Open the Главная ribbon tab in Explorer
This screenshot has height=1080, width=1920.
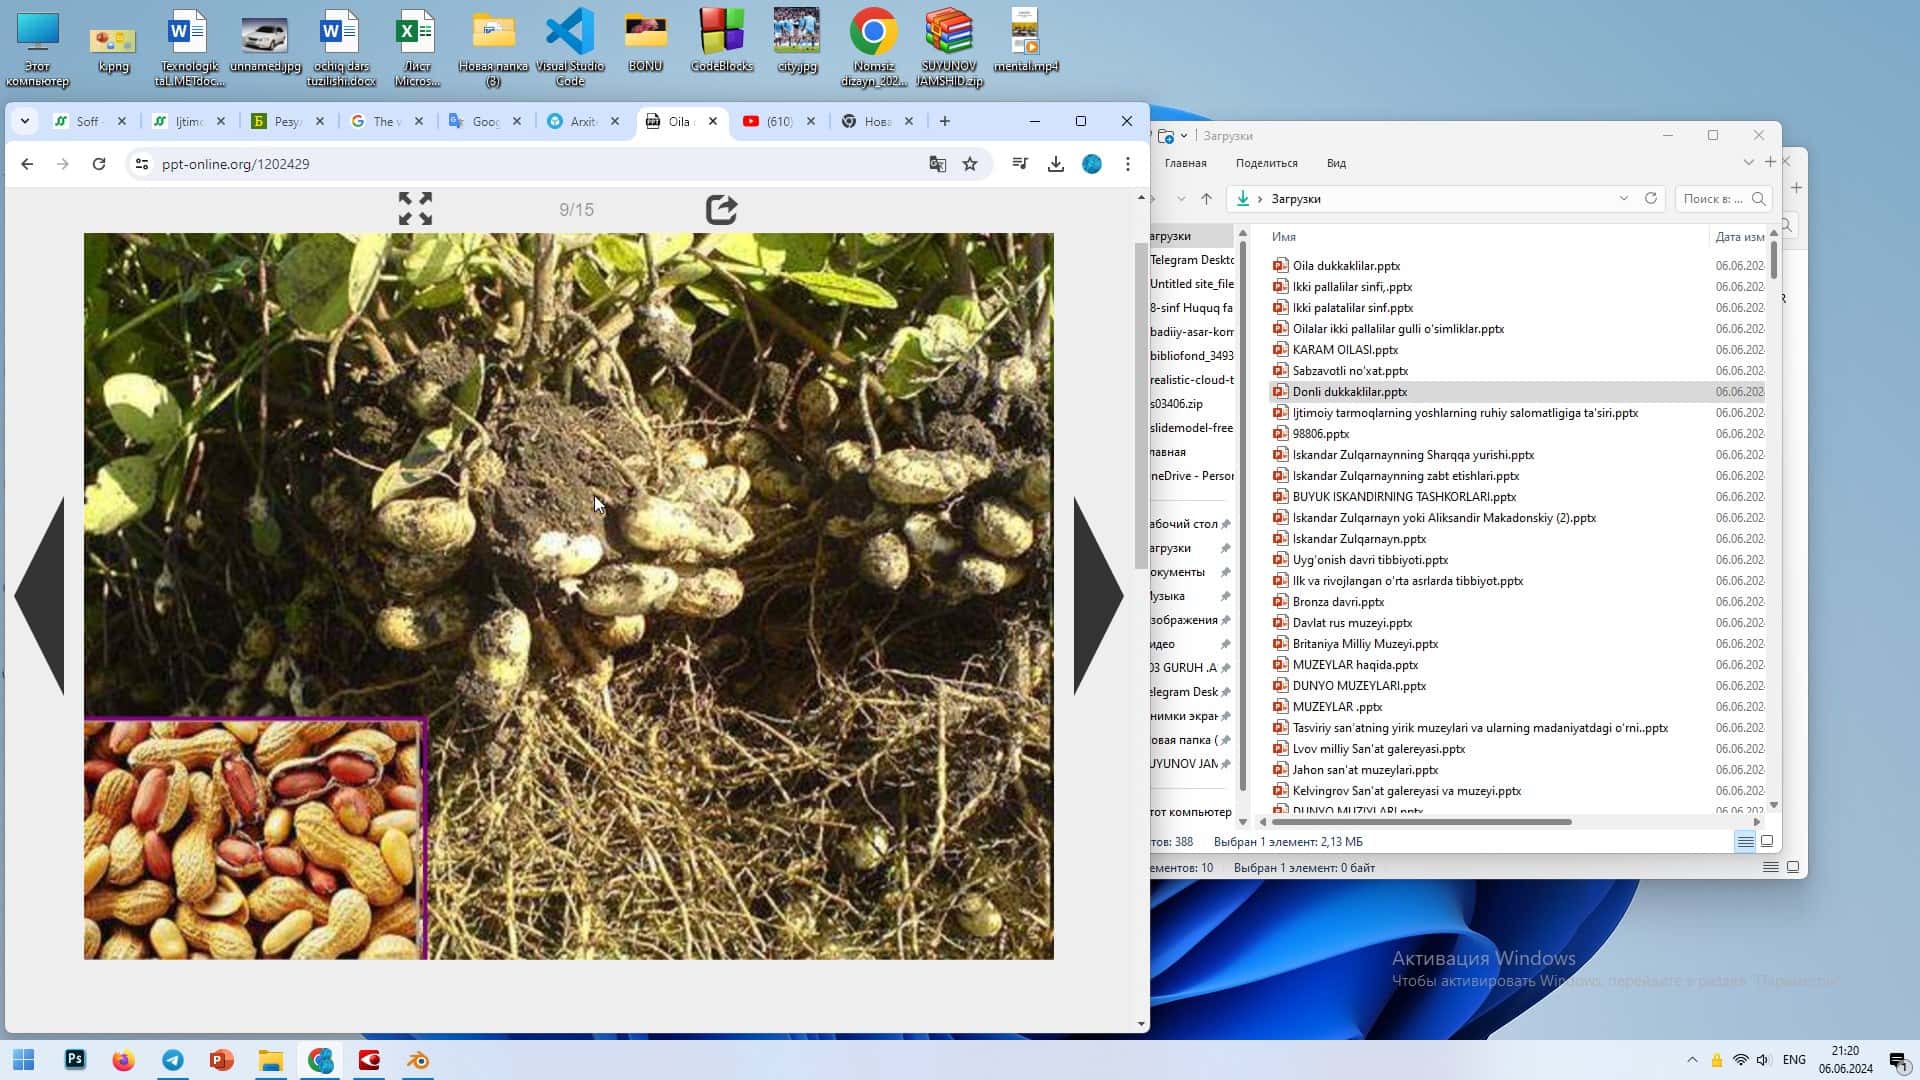1185,163
